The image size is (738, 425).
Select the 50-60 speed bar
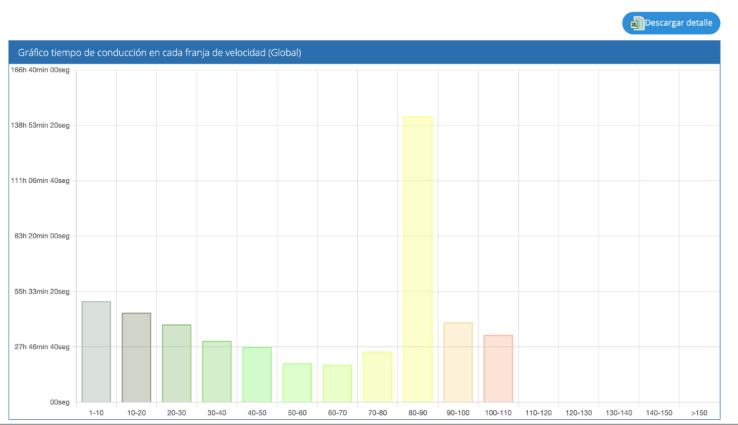(297, 382)
